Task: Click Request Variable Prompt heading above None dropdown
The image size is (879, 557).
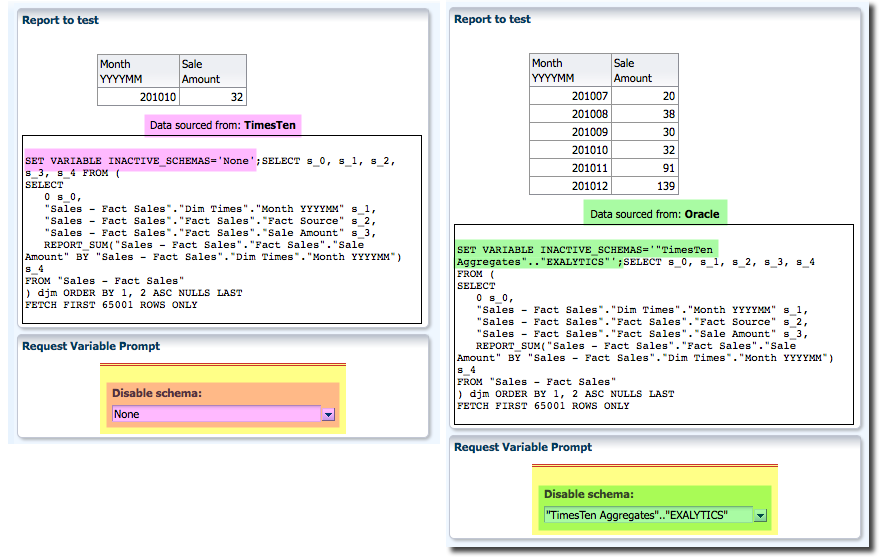Action: coord(91,346)
